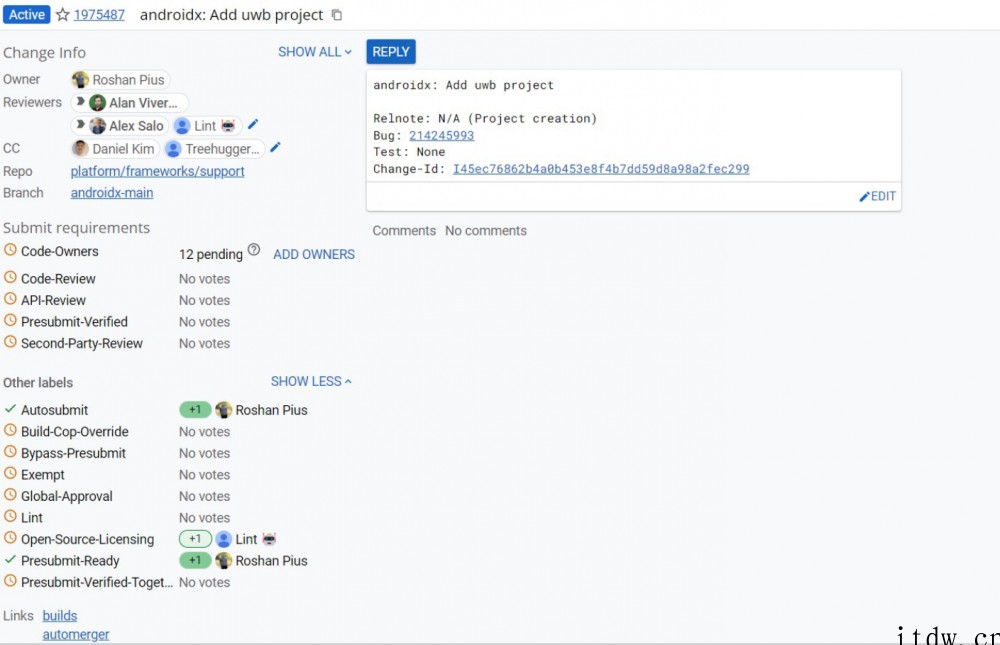Open change number 1975487 link

[99, 15]
